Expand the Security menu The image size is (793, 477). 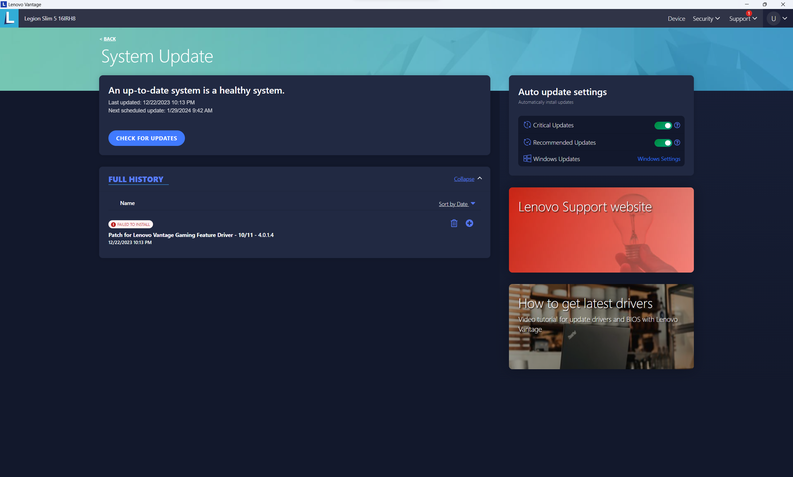coord(706,18)
